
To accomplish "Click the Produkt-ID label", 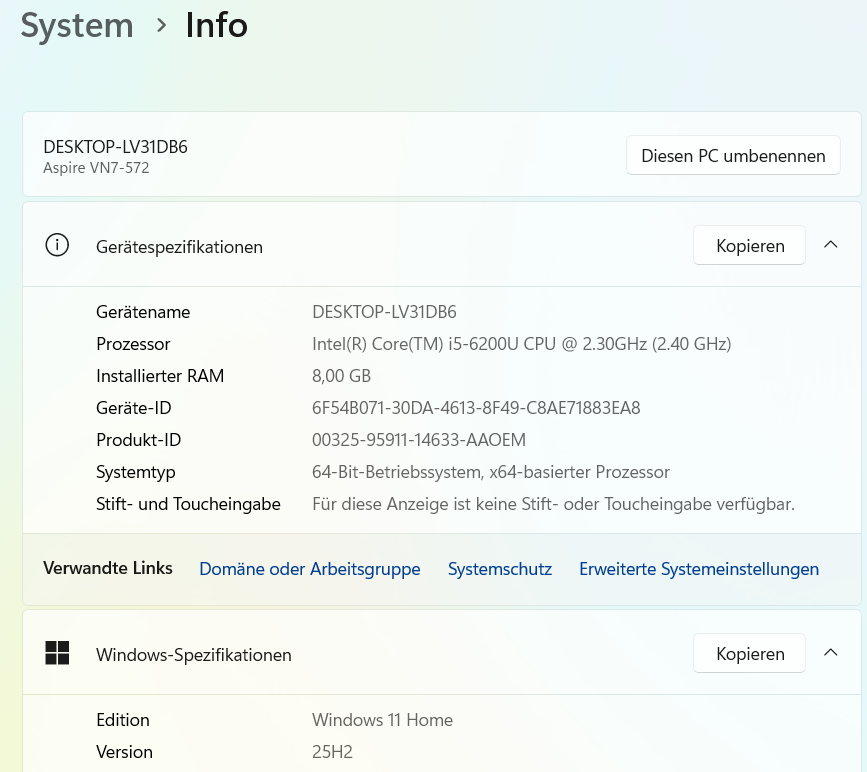I will point(139,440).
